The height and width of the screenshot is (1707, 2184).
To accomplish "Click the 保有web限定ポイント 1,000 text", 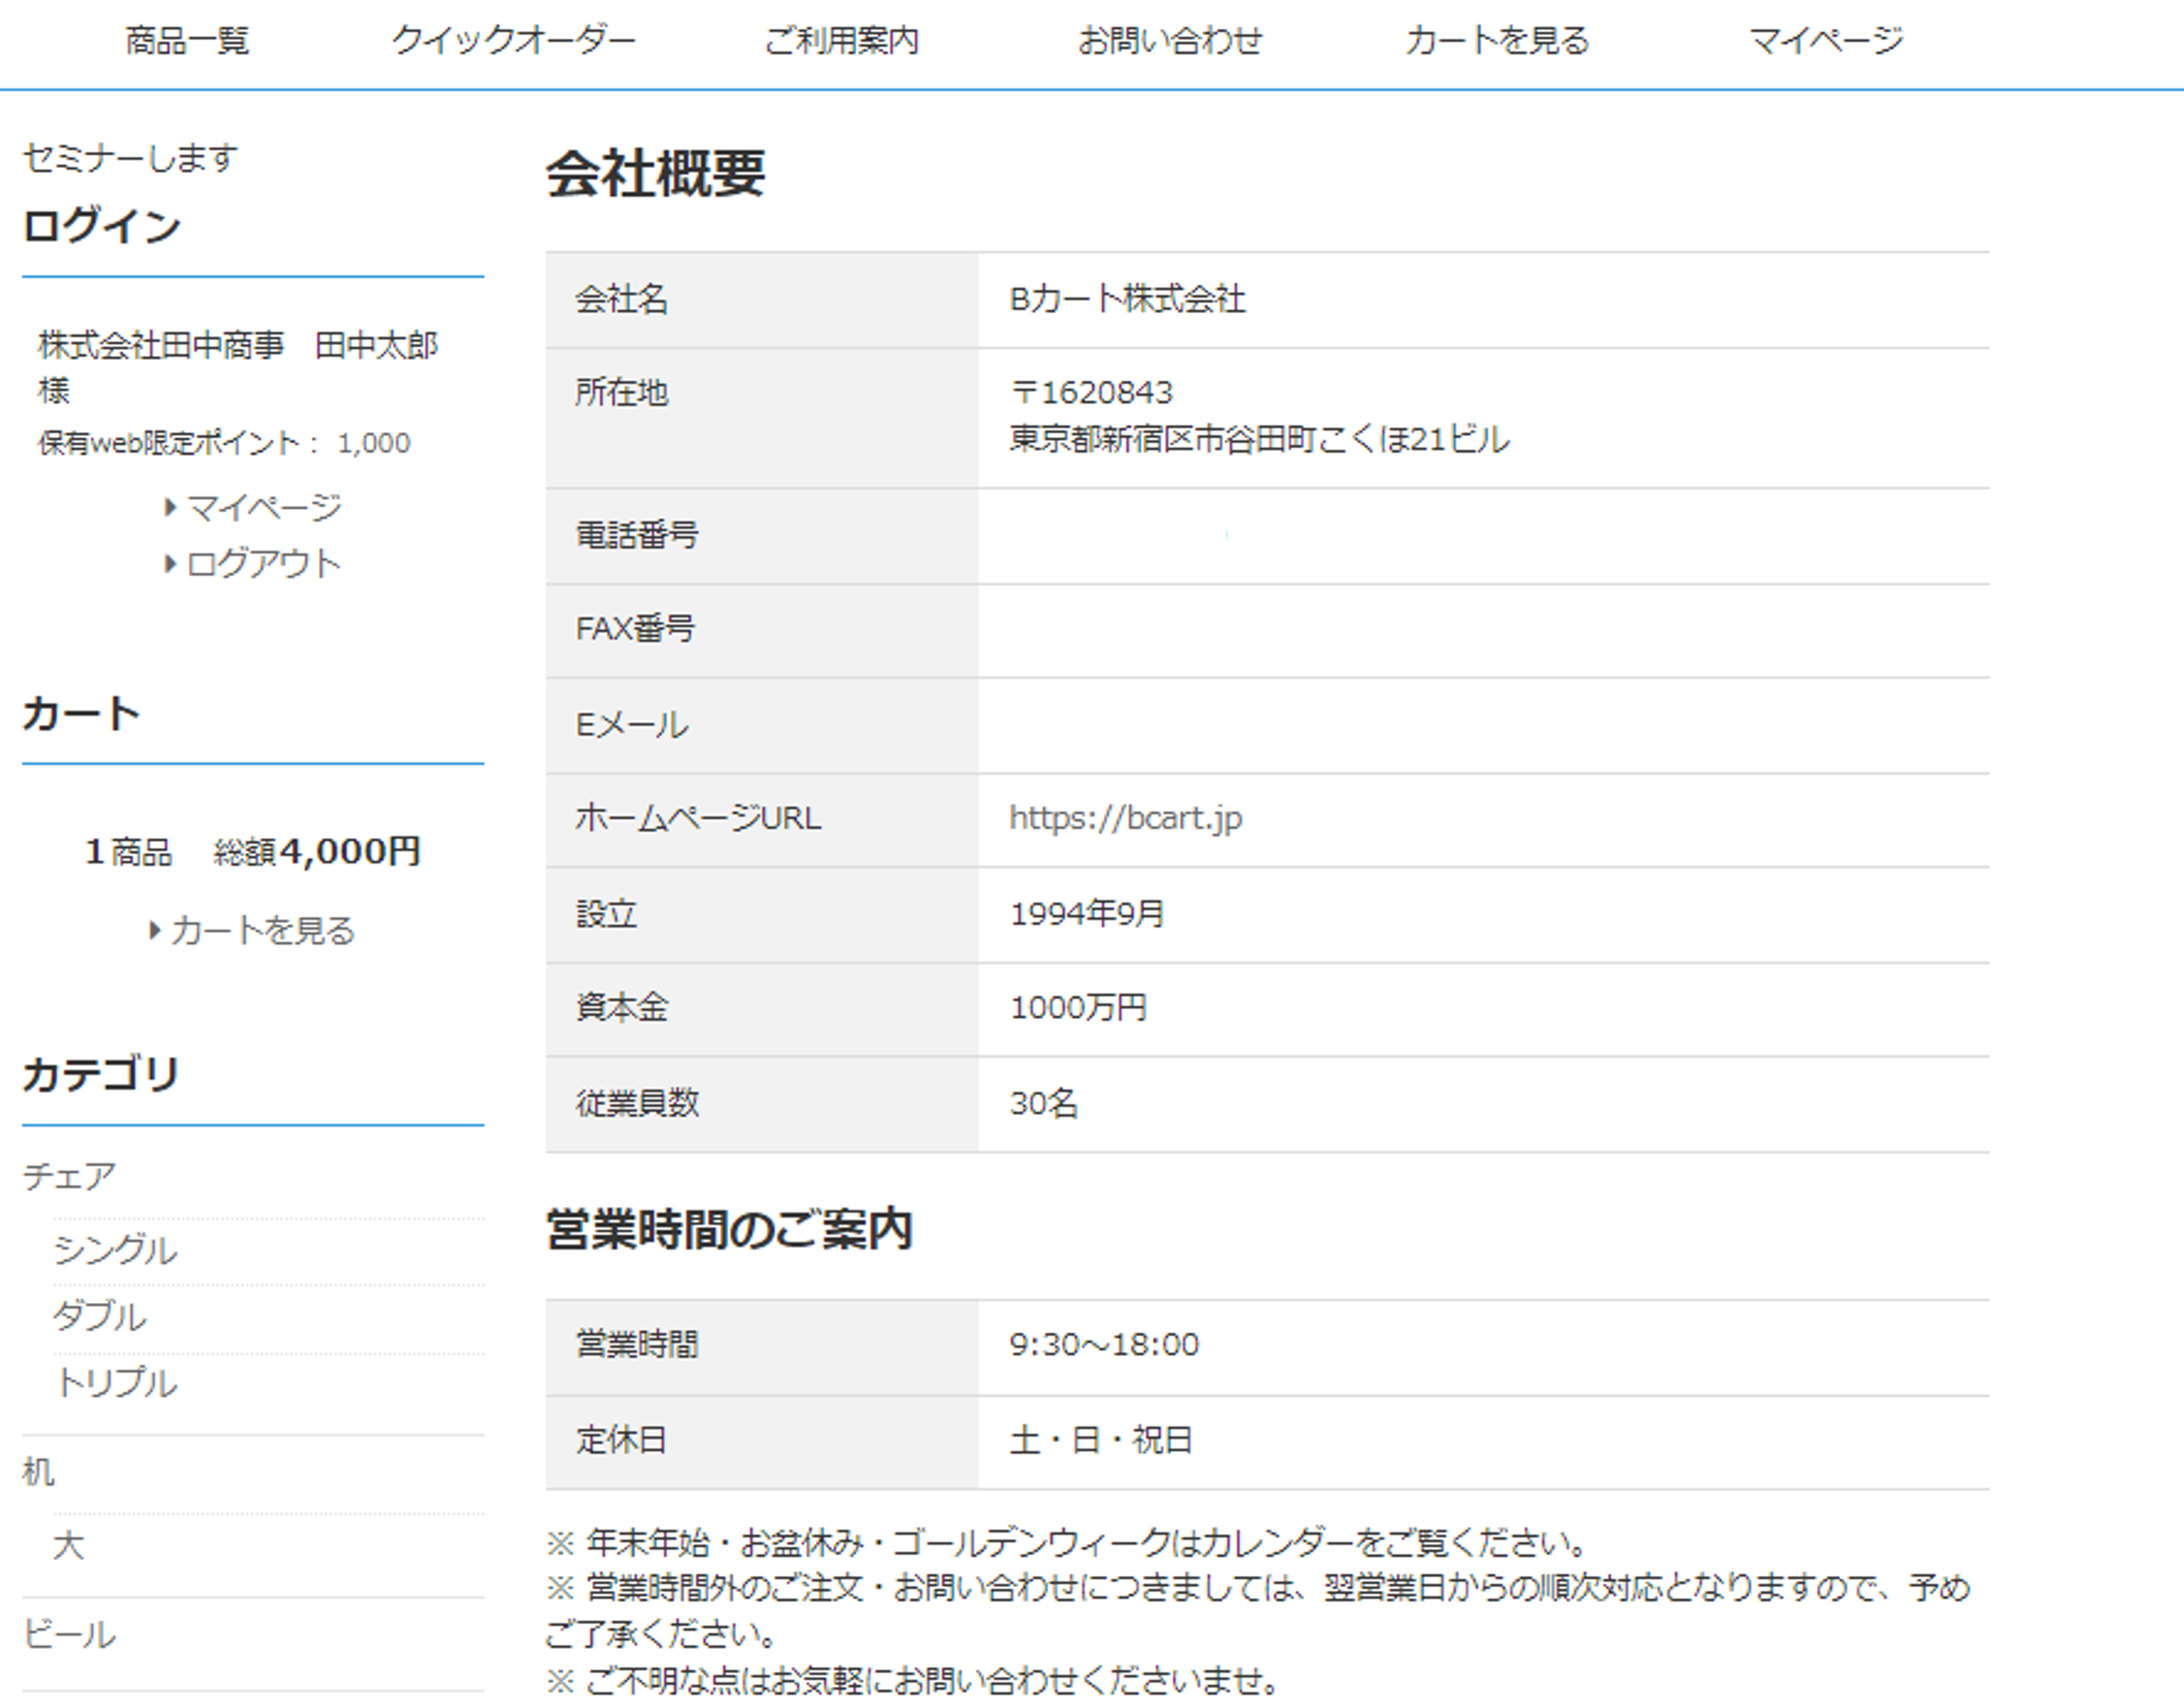I will click(224, 443).
